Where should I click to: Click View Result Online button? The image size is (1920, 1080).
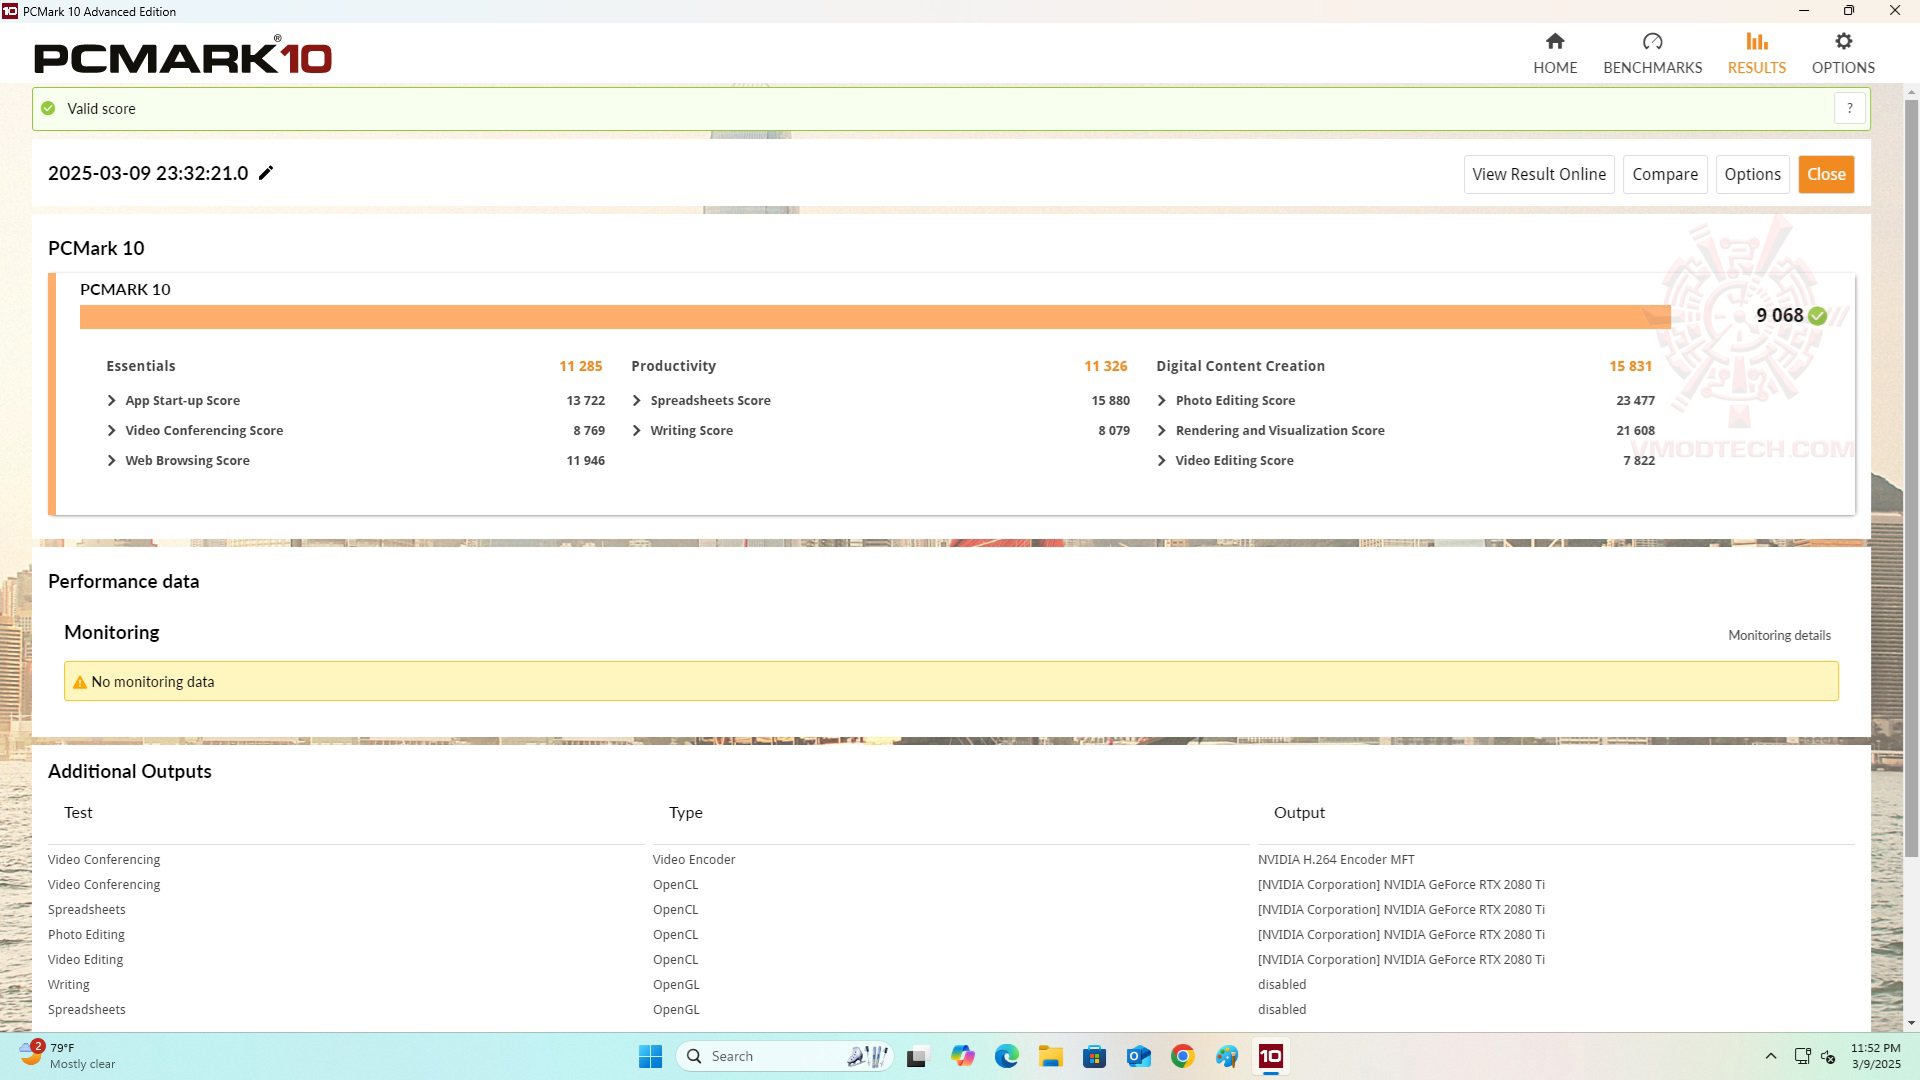click(x=1538, y=174)
